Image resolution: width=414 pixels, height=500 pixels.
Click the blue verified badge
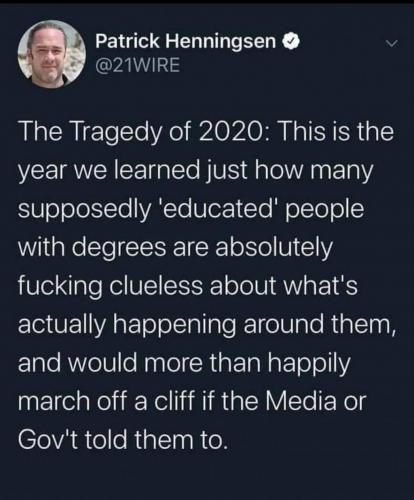tap(292, 41)
